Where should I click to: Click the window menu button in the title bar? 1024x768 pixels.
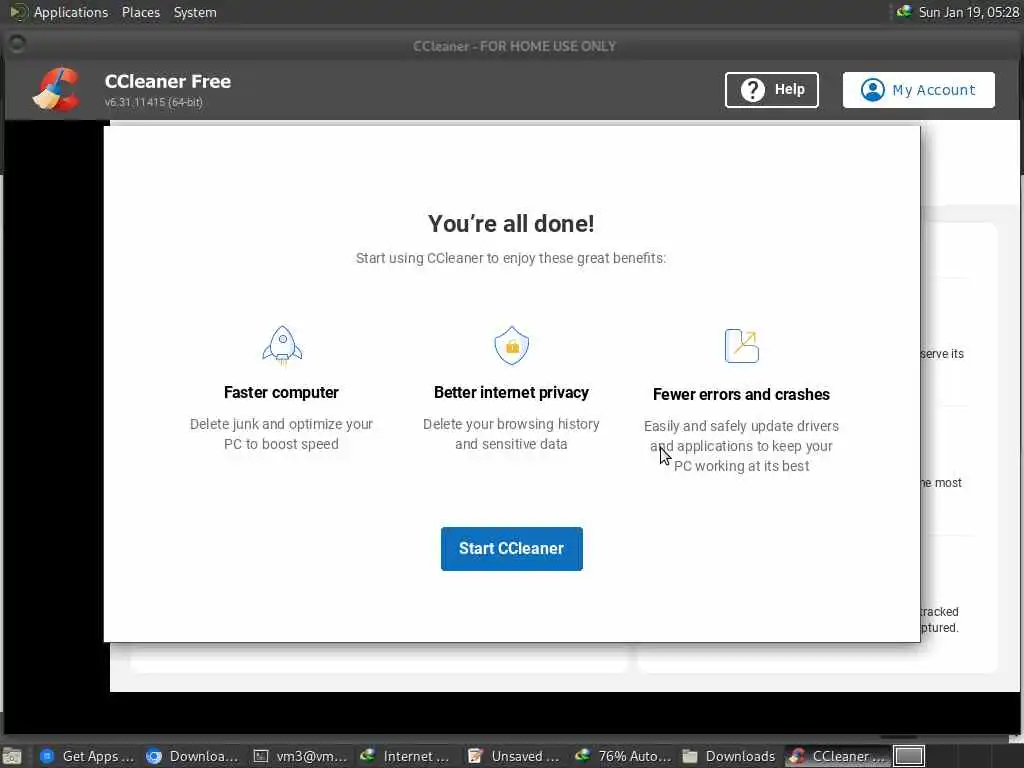(x=17, y=44)
